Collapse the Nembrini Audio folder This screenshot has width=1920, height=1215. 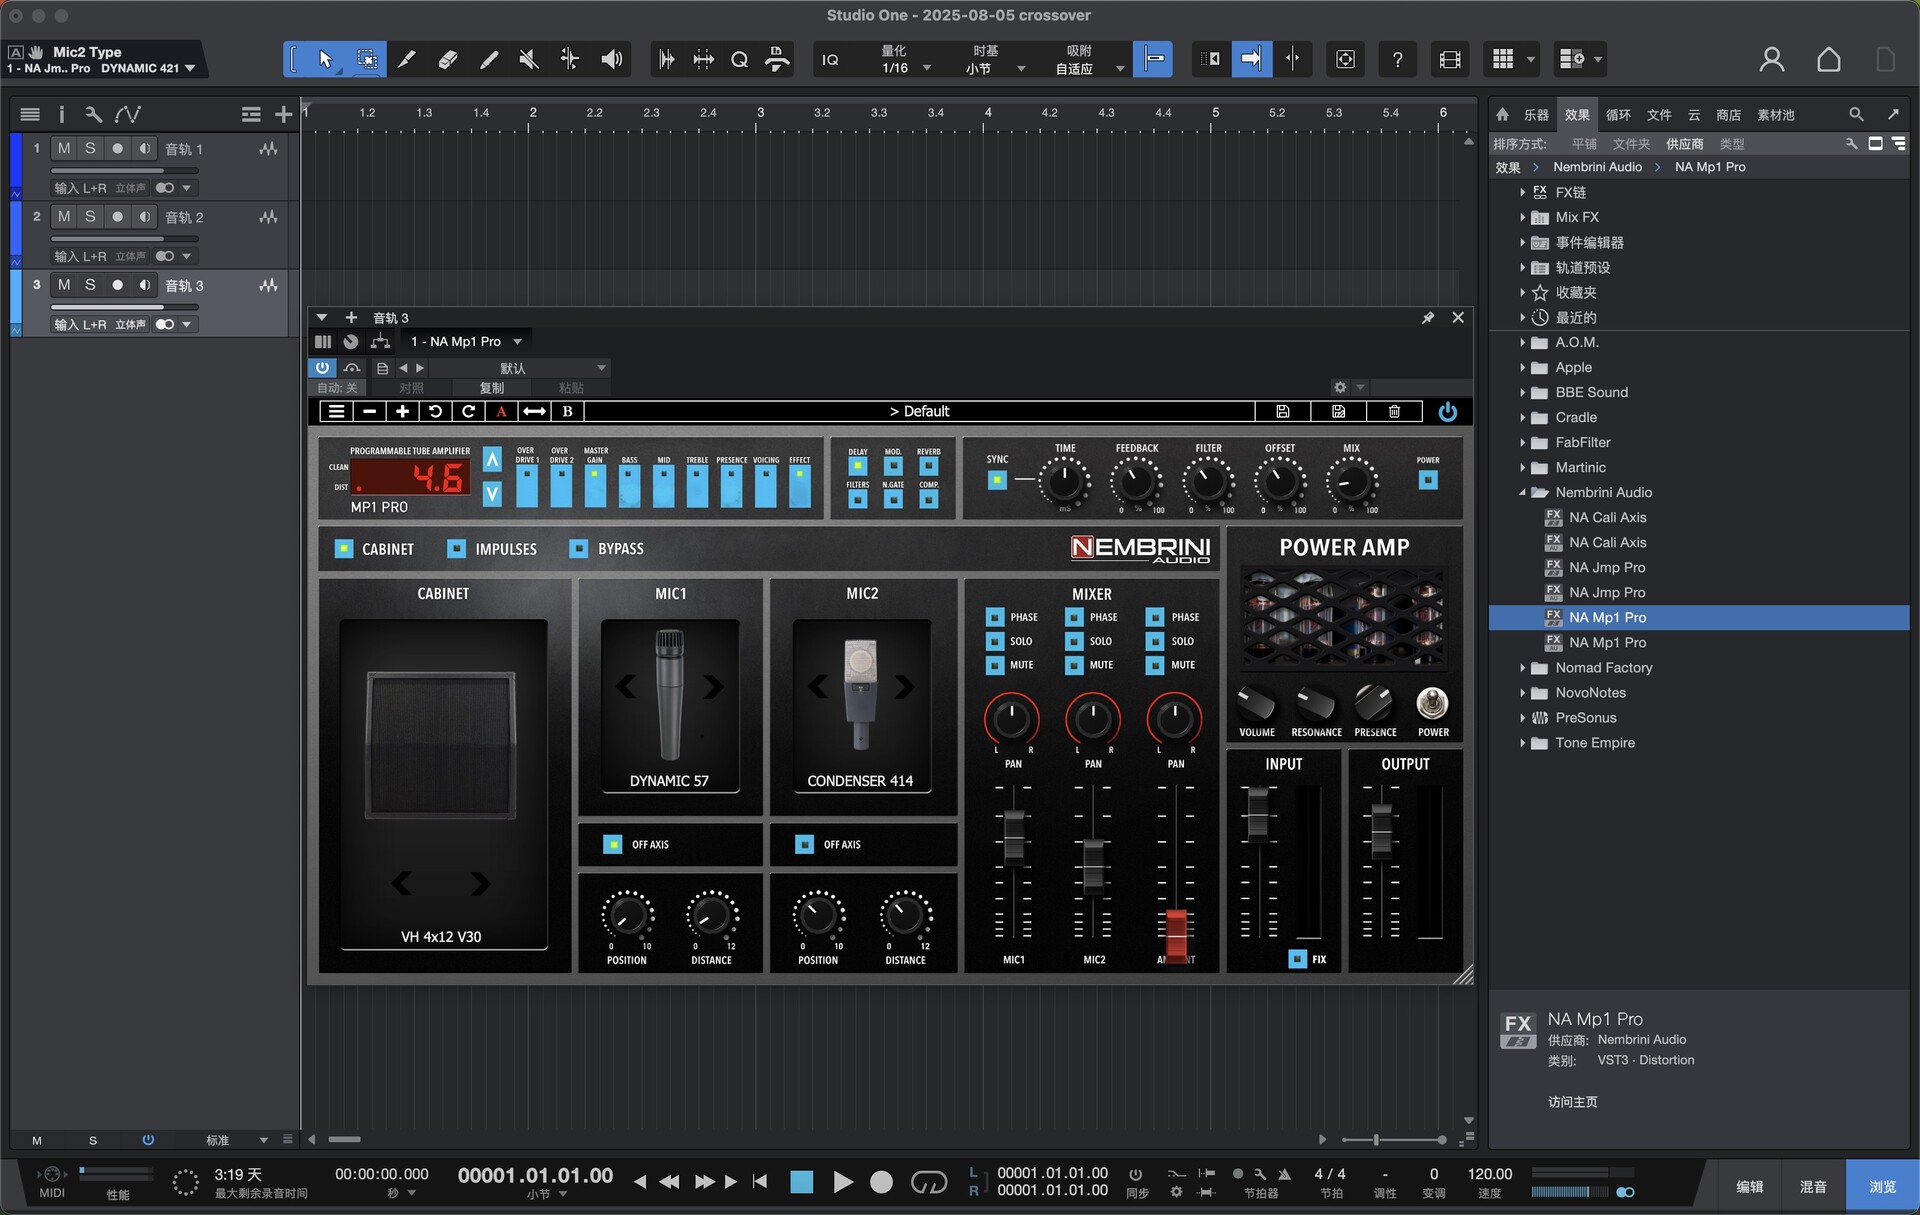click(x=1522, y=492)
